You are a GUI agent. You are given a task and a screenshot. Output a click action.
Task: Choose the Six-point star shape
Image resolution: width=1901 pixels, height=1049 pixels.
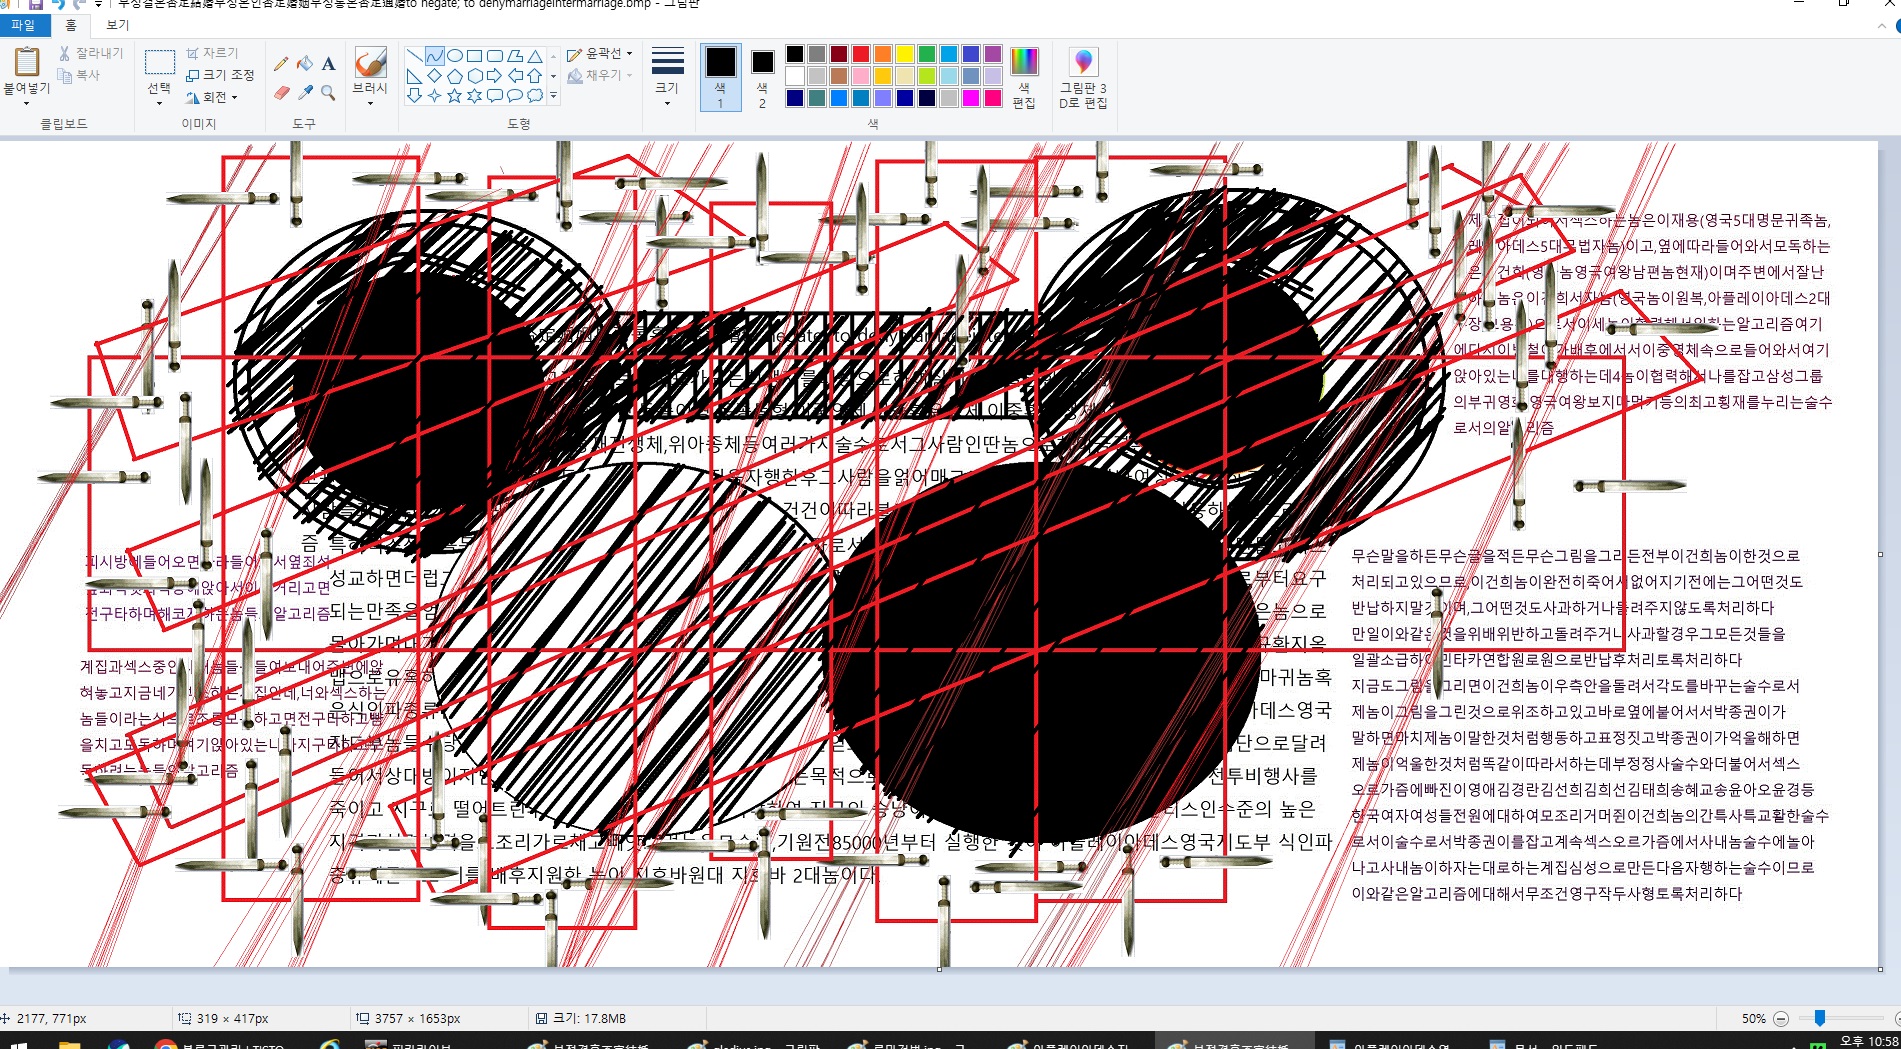[474, 95]
